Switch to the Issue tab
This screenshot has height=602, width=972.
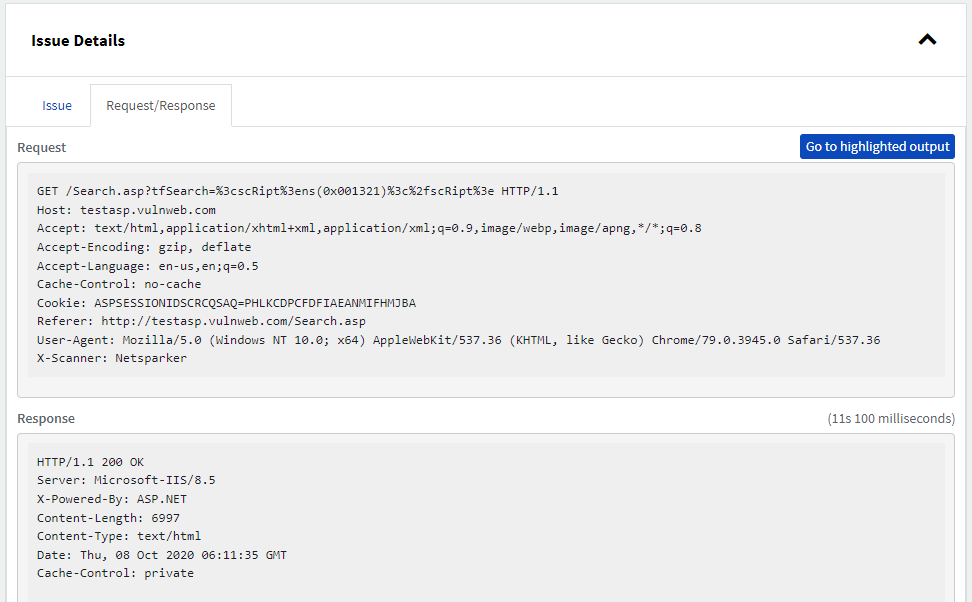click(x=57, y=105)
